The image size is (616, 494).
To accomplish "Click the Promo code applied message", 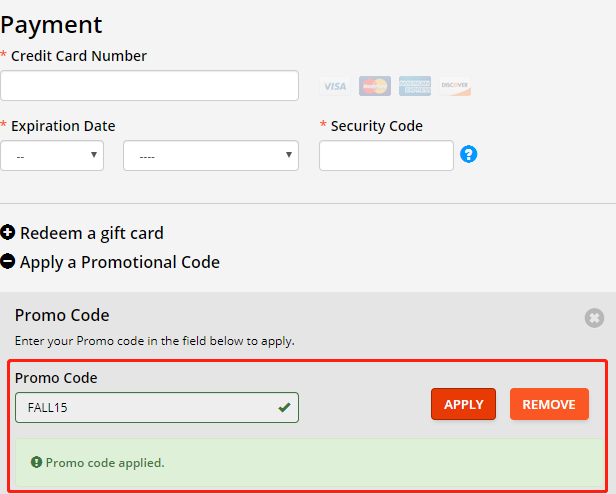I will point(105,463).
